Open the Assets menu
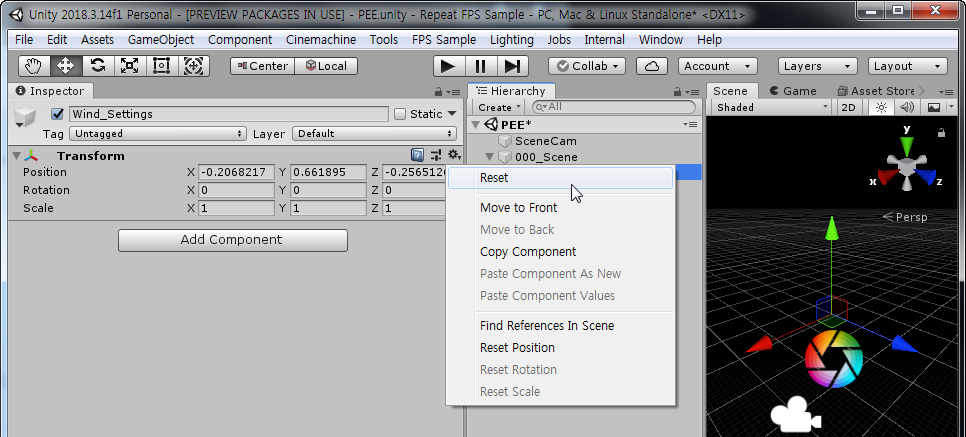The image size is (966, 437). 97,39
